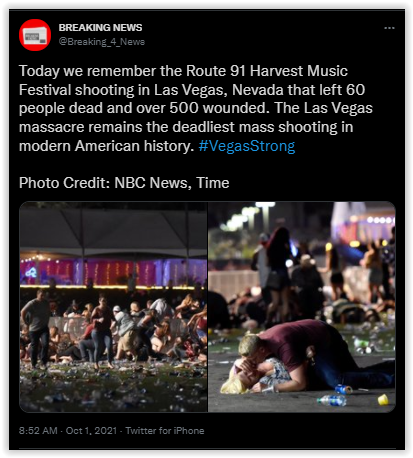Click the Photo Credit: NBC News, Time line
Image resolution: width=413 pixels, height=458 pixels.
(x=124, y=183)
